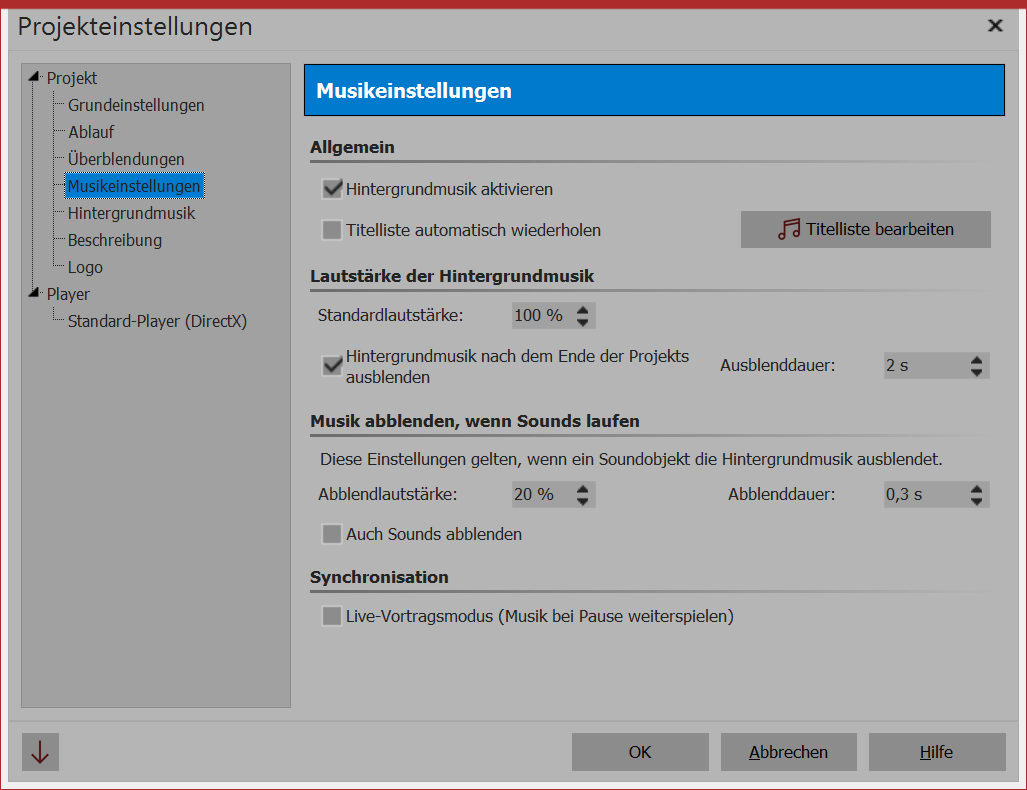Toggle Hintergrundmusik aktivieren checkbox

[332, 189]
